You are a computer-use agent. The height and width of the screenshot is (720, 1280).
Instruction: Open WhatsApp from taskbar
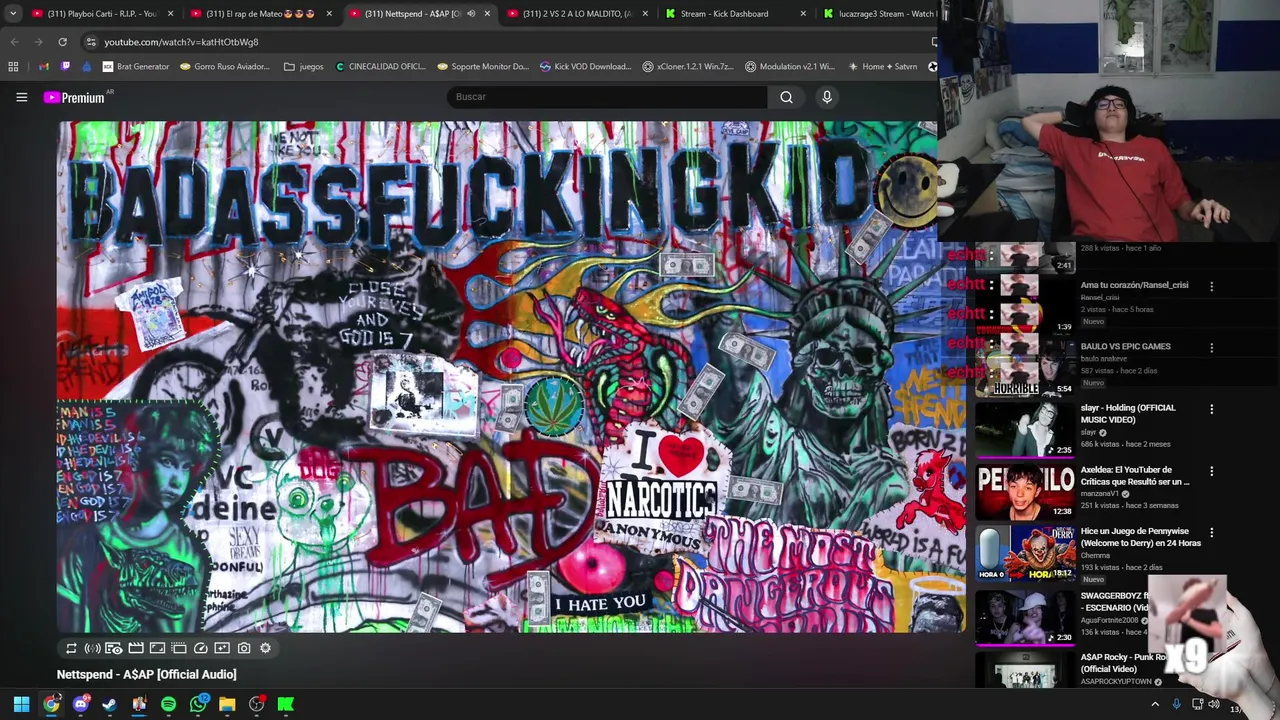coord(198,704)
